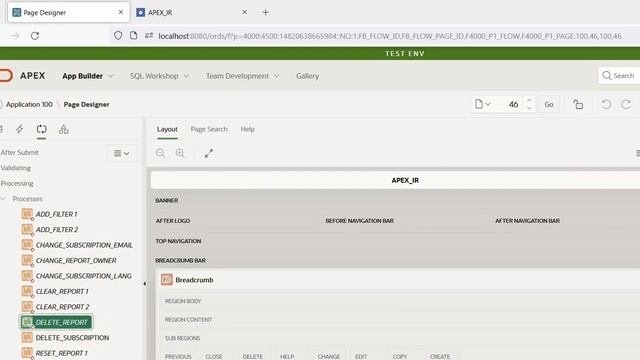Click the REGION BODY slot label
This screenshot has width=640, height=360.
click(183, 301)
